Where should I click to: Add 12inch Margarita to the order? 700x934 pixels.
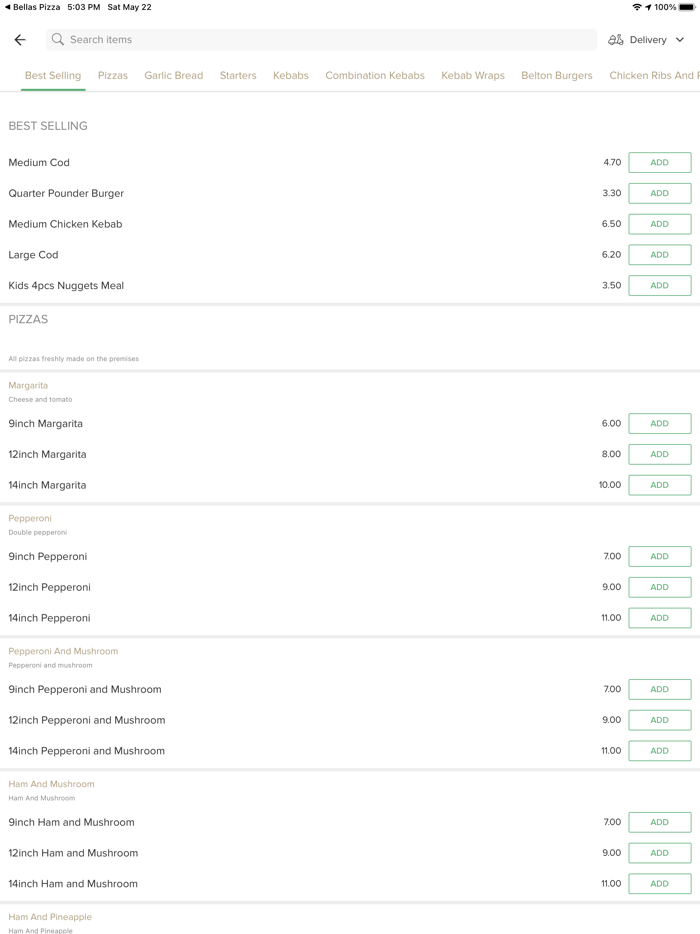[659, 454]
